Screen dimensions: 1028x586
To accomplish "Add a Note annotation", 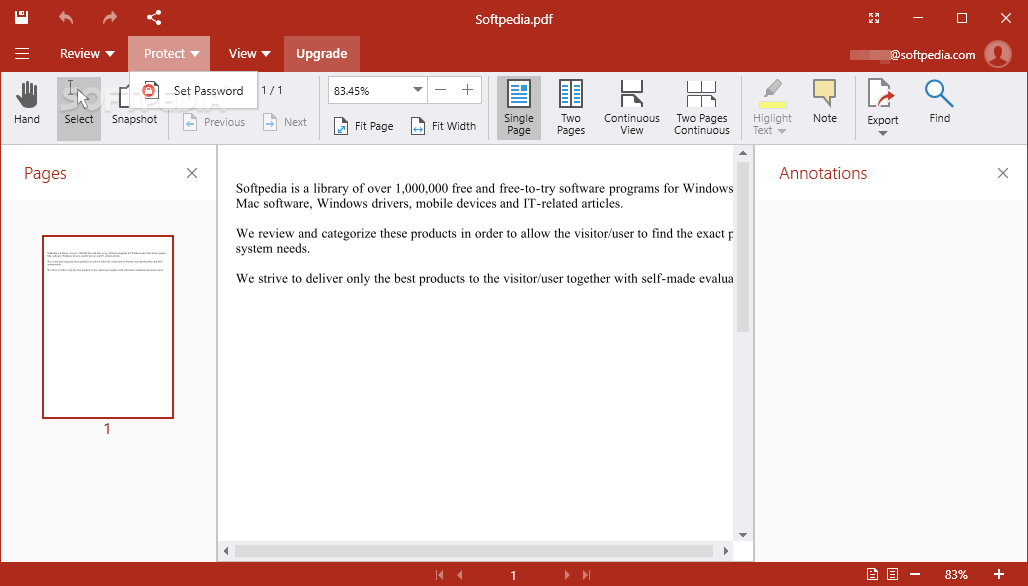I will (825, 102).
